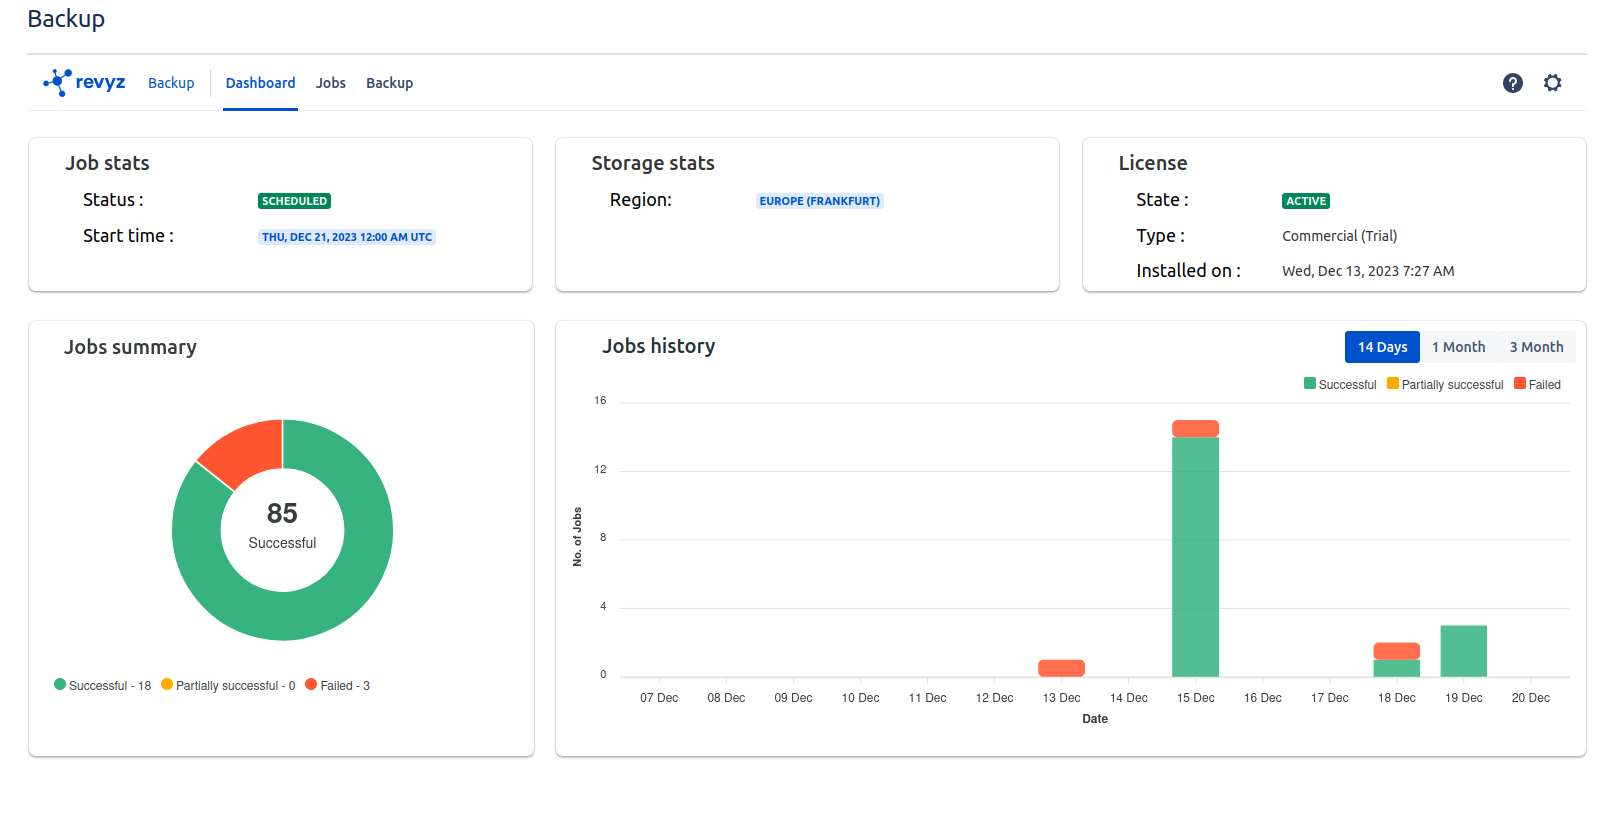Click the blue Backup link beside logo

[x=171, y=83]
